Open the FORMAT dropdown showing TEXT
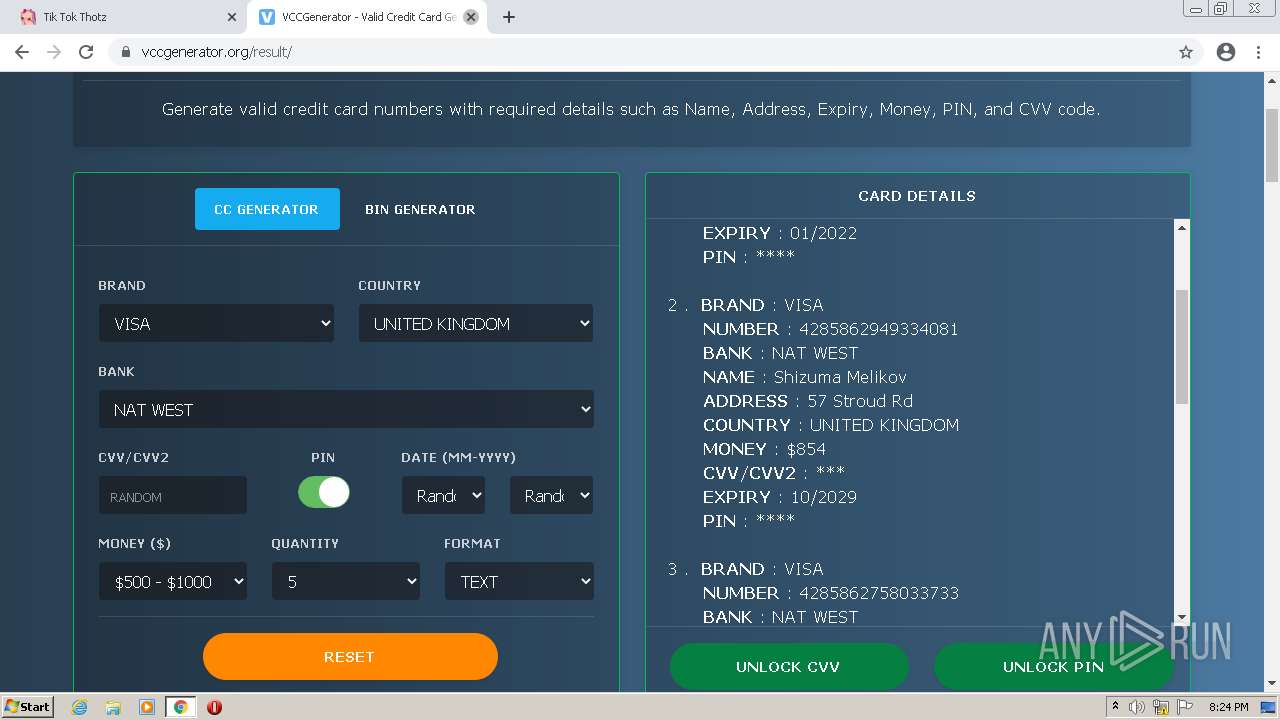 tap(519, 581)
